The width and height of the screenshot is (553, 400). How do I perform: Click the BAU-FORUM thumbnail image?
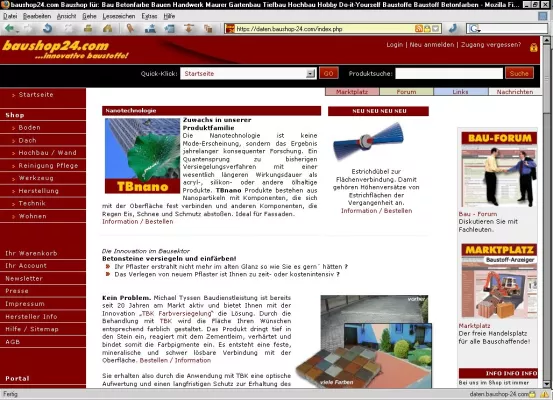click(499, 169)
